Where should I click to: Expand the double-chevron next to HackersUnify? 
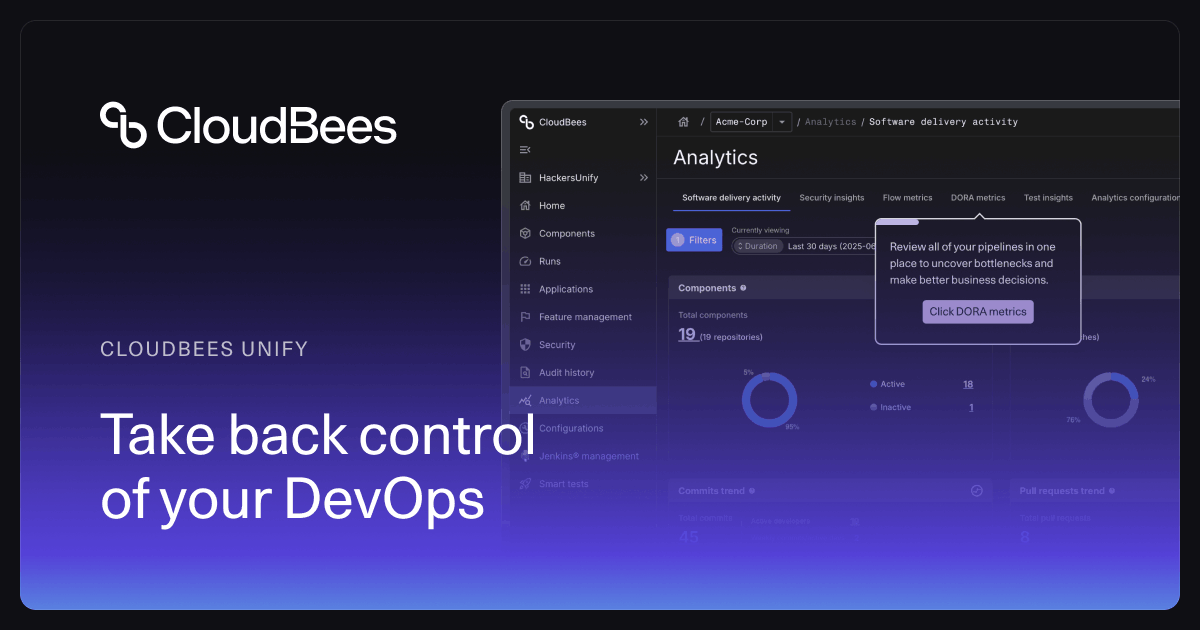click(644, 178)
